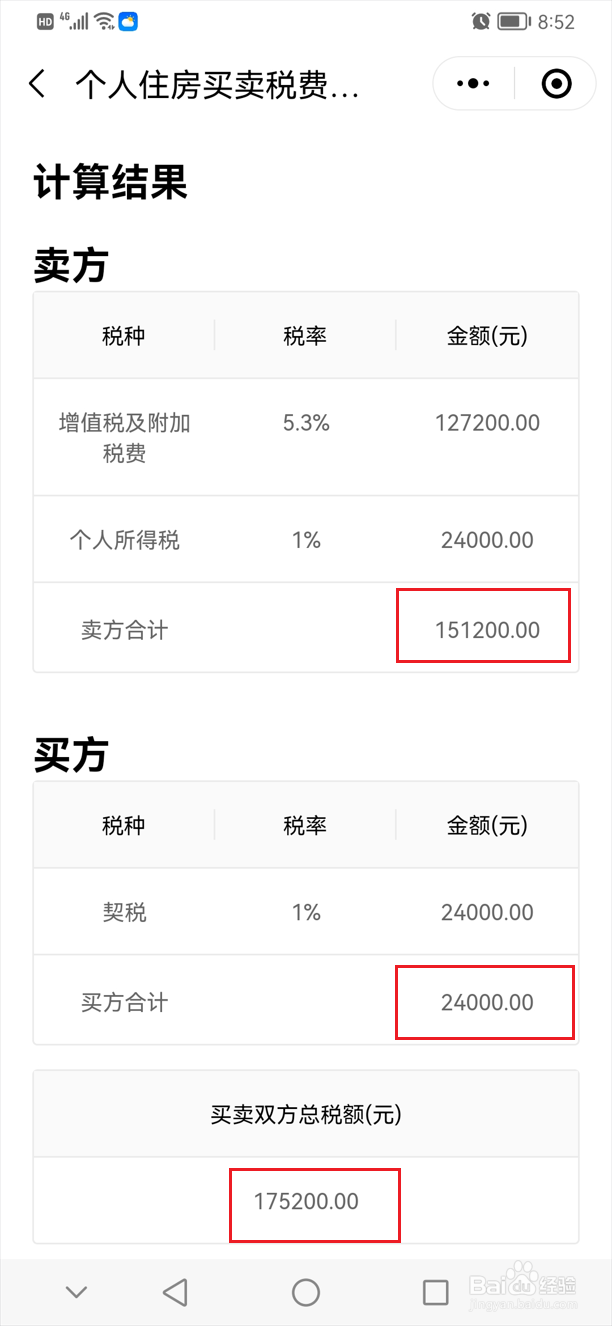The width and height of the screenshot is (612, 1326).
Task: Tap the 增值税及附加税费 row label
Action: tap(124, 438)
